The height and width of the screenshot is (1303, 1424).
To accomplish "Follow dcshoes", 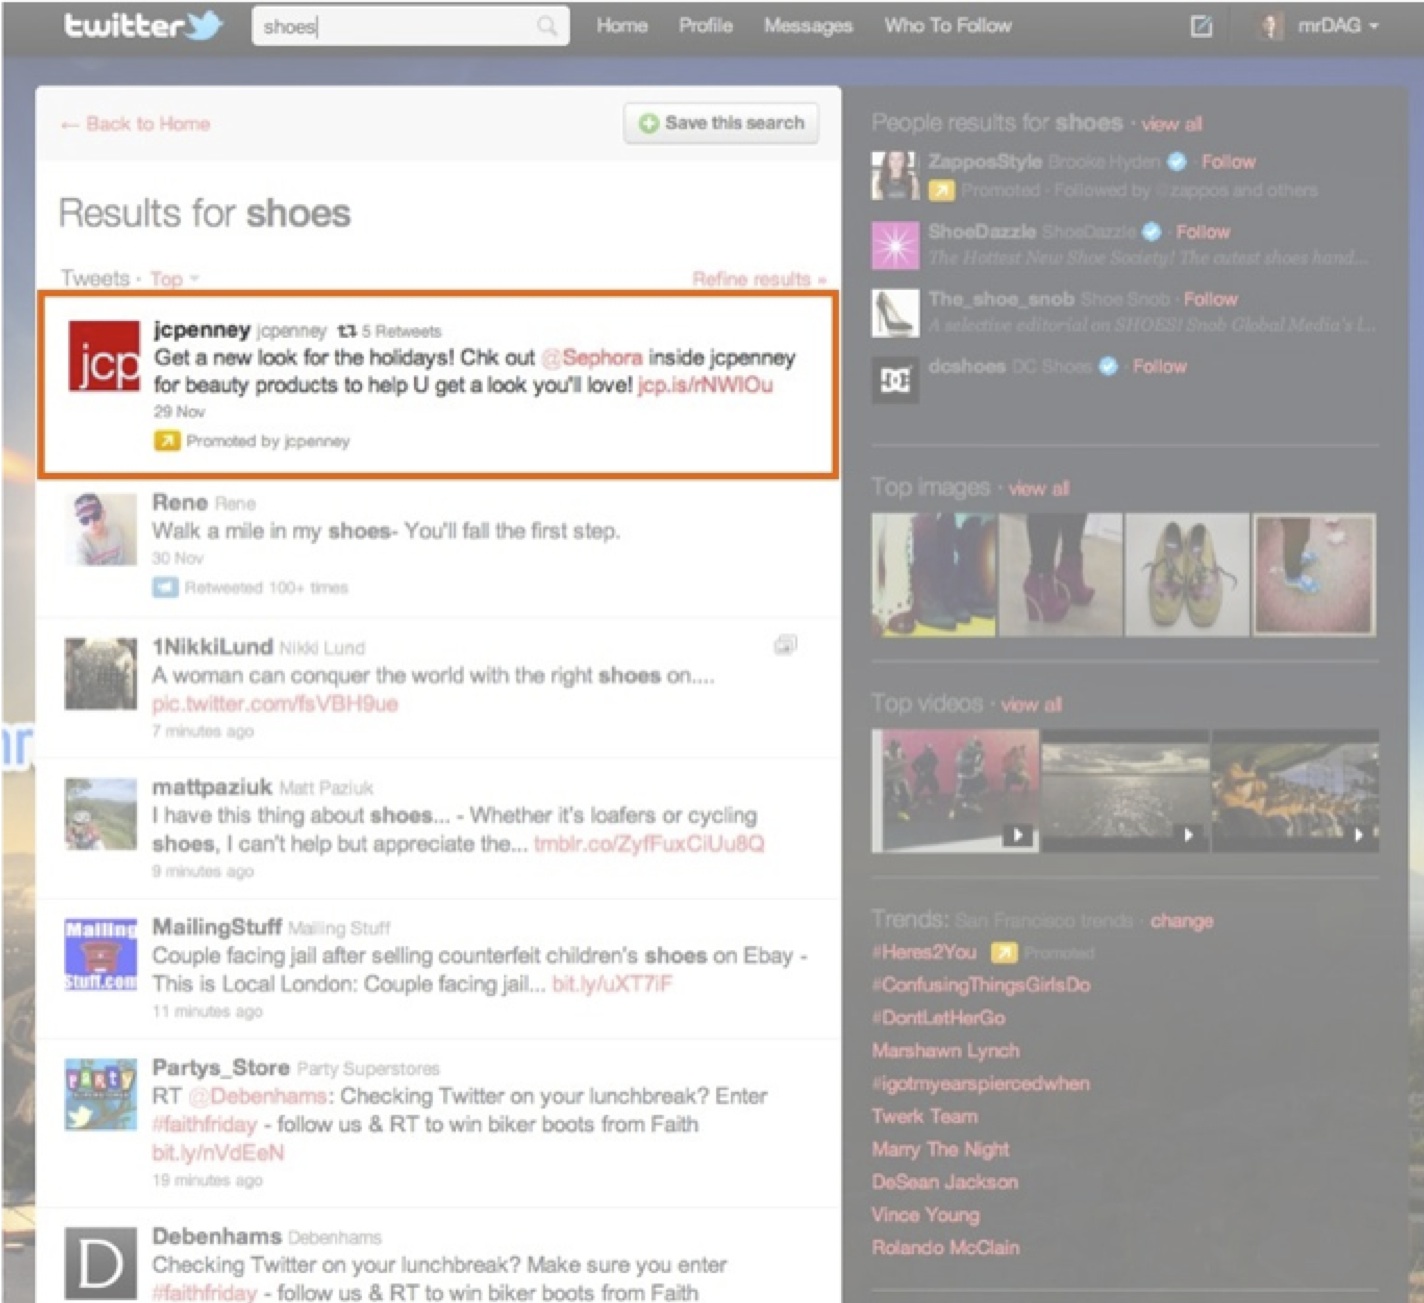I will click(1160, 367).
